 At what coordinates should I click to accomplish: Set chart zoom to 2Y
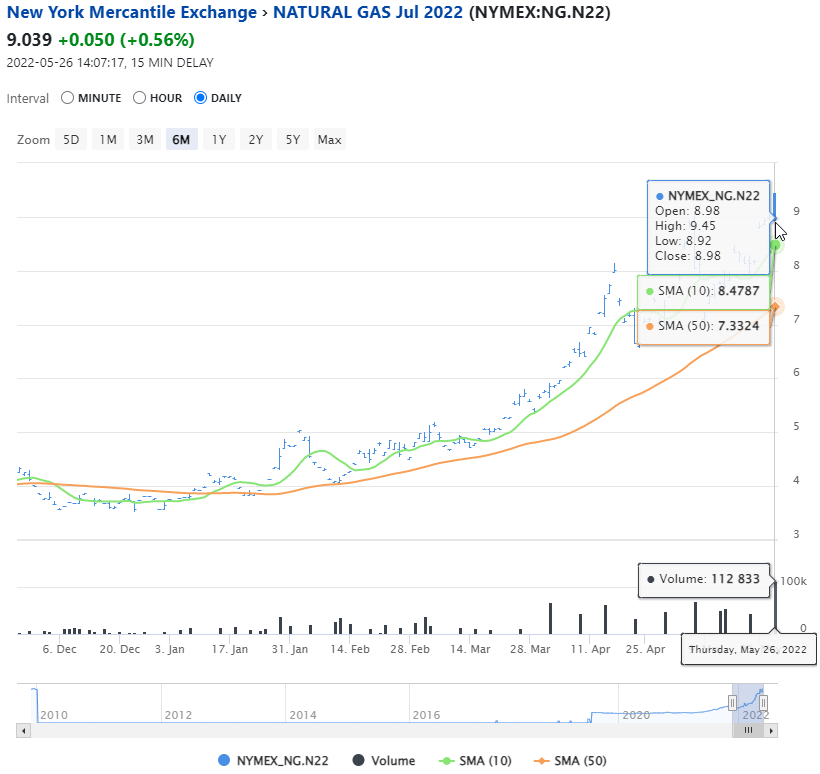pyautogui.click(x=256, y=140)
